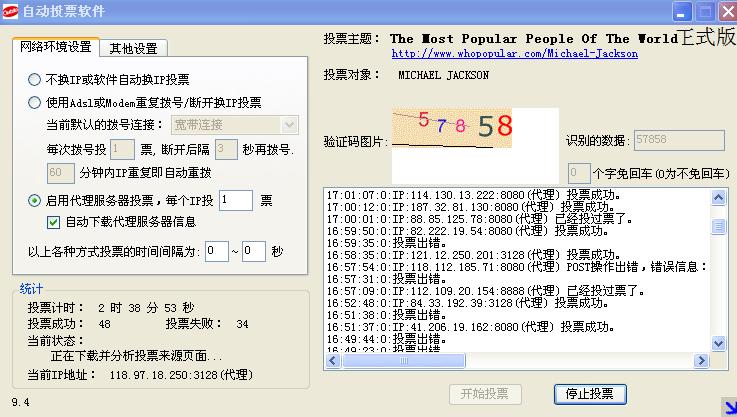Minimize the 自动投票软件 window
Viewport: 737px width, 417px height.
(x=682, y=12)
